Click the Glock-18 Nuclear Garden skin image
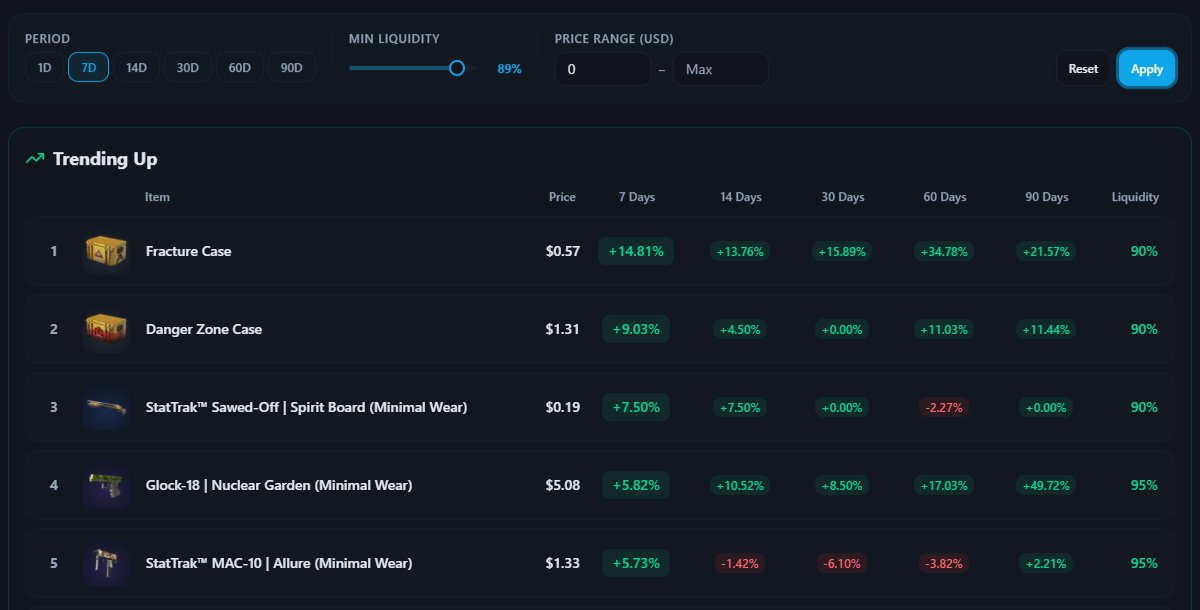This screenshot has height=610, width=1200. (x=105, y=485)
